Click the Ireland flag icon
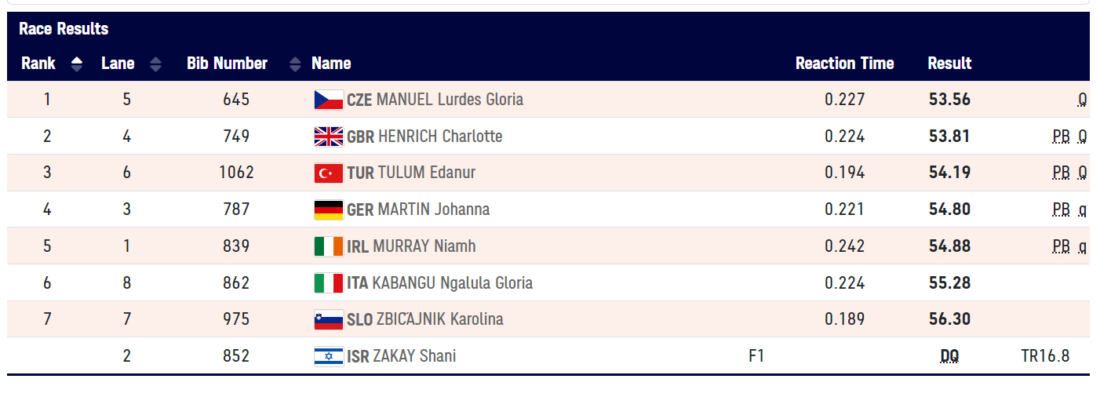This screenshot has width=1100, height=397. pyautogui.click(x=328, y=246)
